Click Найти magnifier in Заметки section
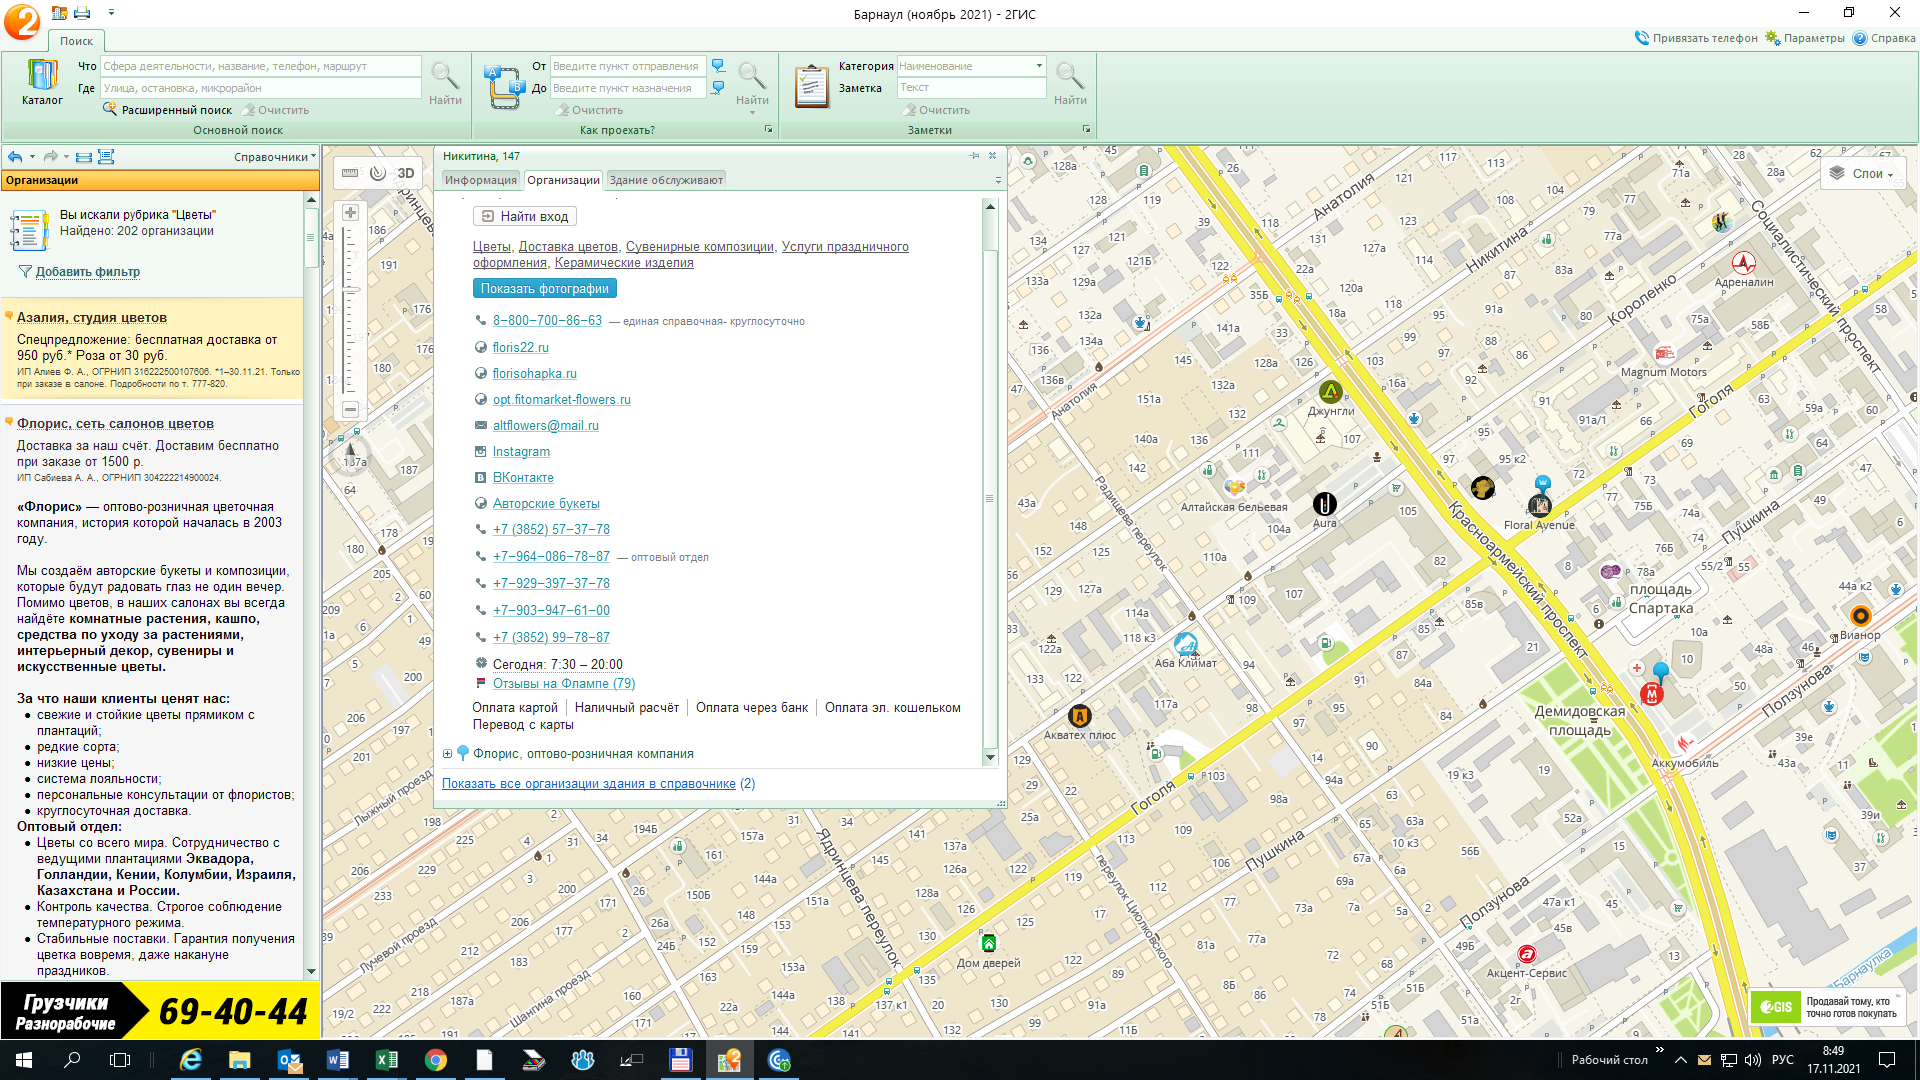The height and width of the screenshot is (1080, 1920). click(x=1070, y=82)
